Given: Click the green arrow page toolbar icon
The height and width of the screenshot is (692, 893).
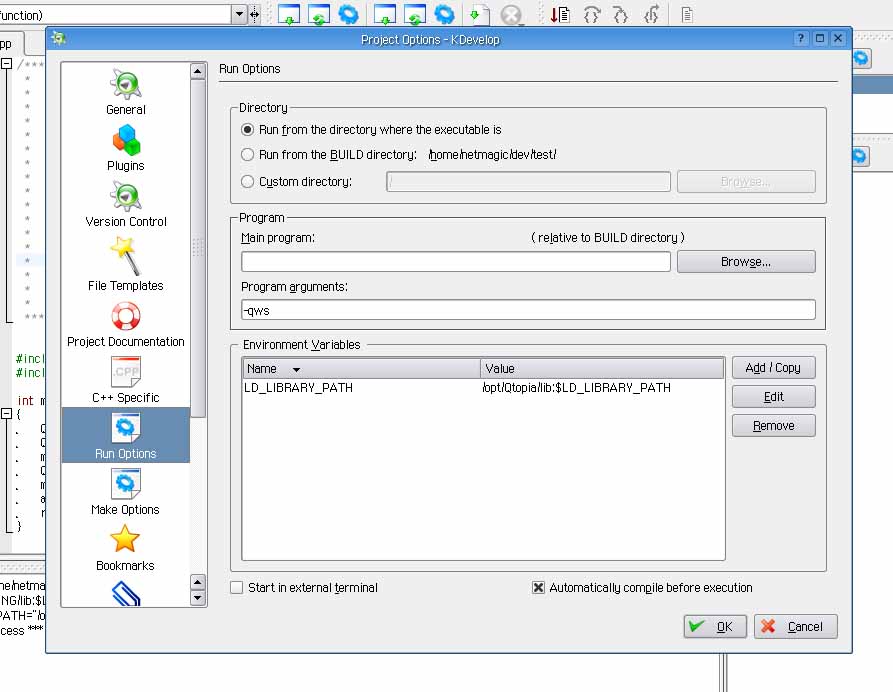Looking at the screenshot, I should coord(478,15).
